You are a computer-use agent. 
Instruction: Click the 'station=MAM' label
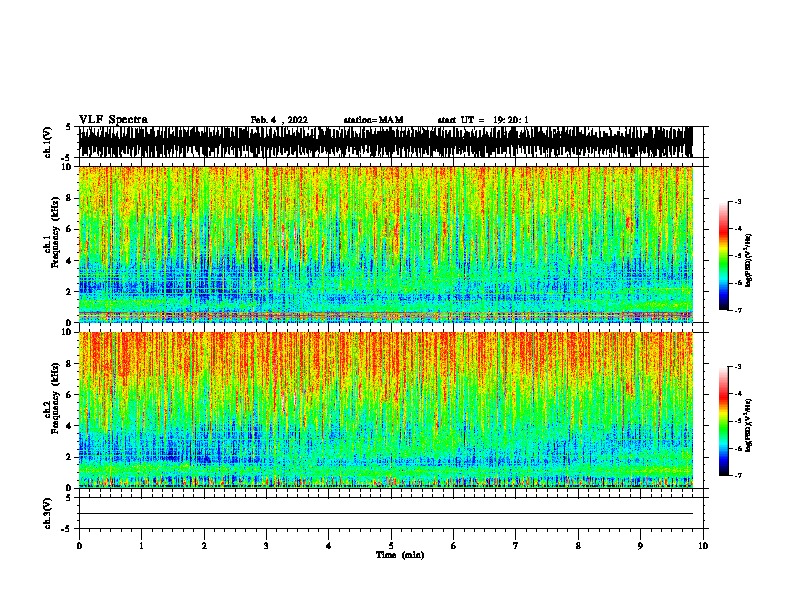373,120
